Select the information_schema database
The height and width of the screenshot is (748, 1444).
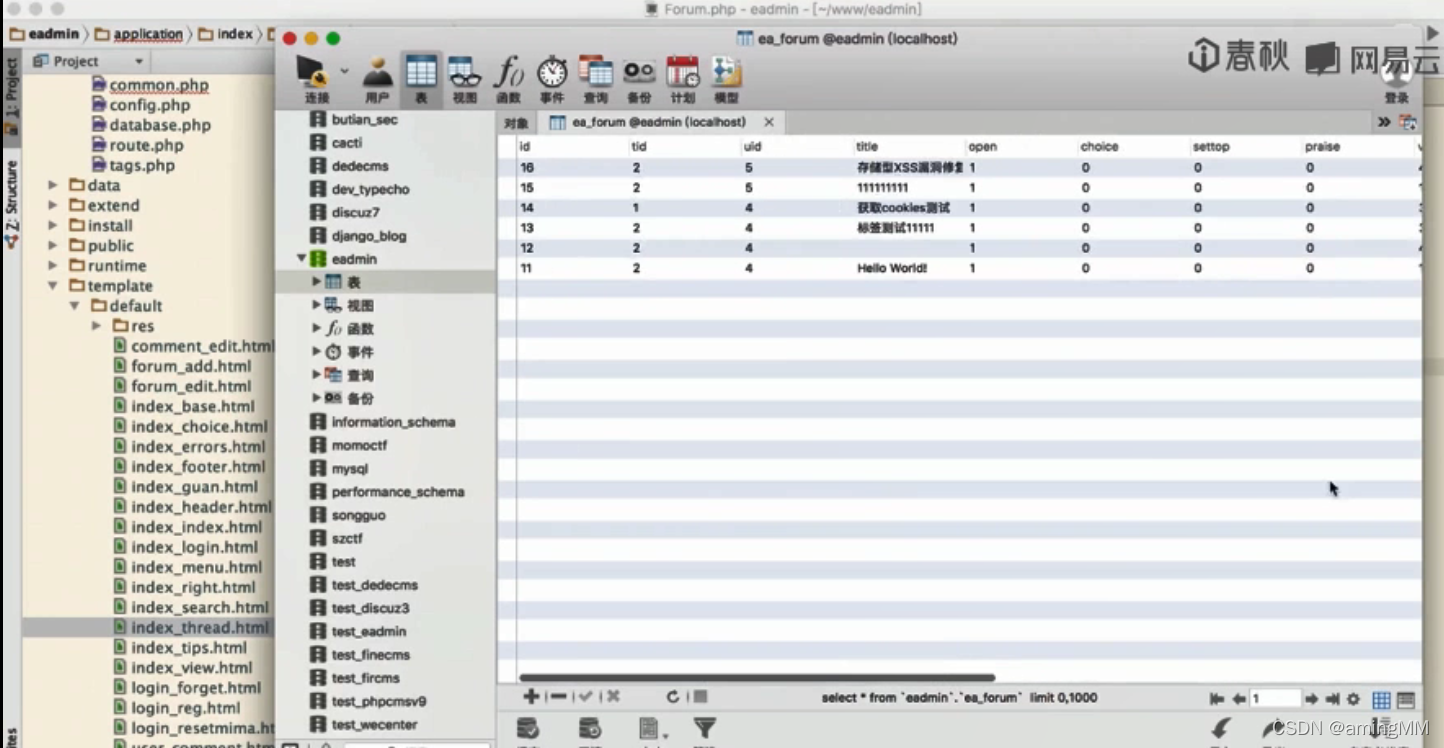click(x=393, y=422)
